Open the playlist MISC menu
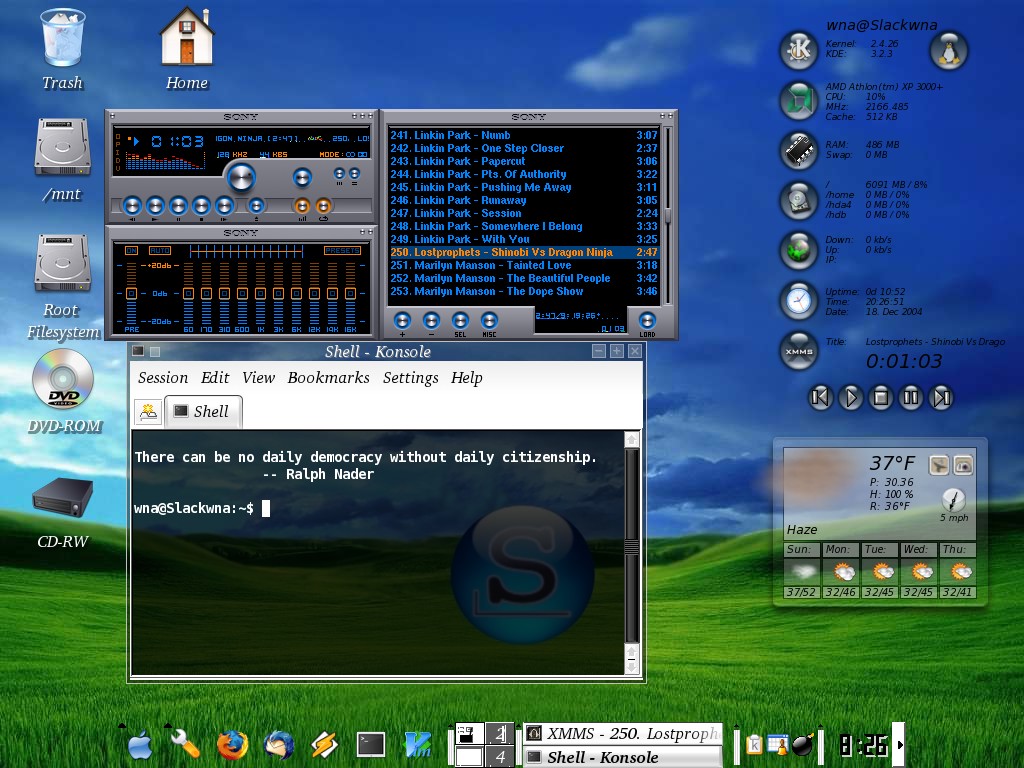Screen dimensions: 1024x768 coord(489,321)
